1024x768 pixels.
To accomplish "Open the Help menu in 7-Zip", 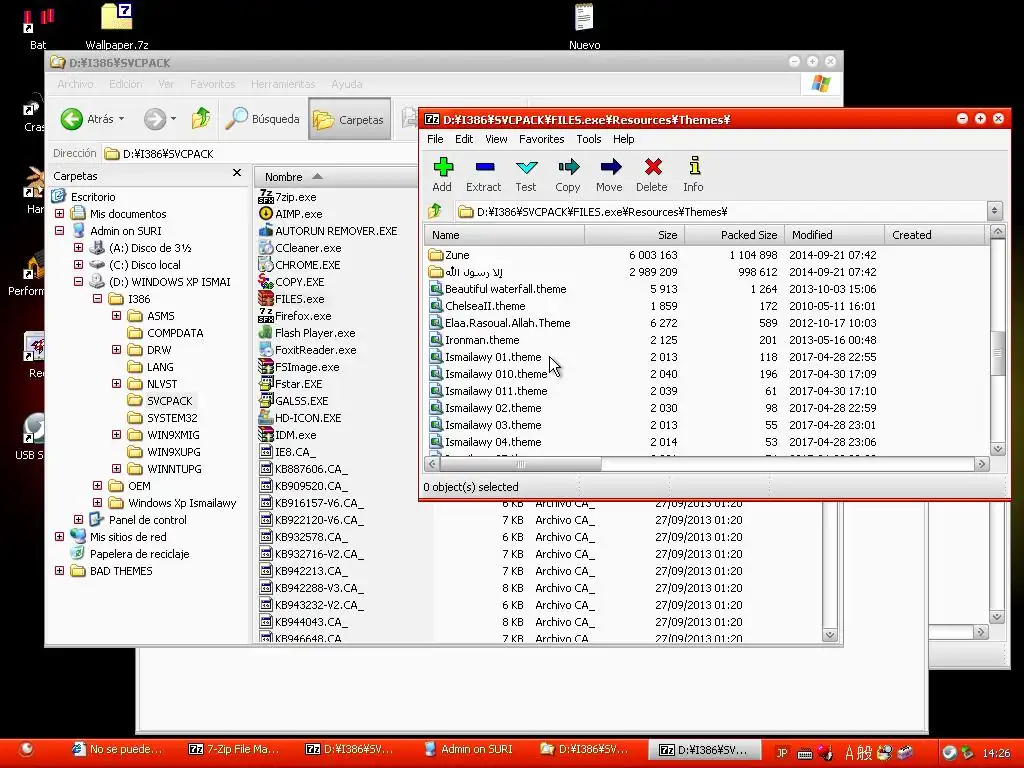I will 624,139.
